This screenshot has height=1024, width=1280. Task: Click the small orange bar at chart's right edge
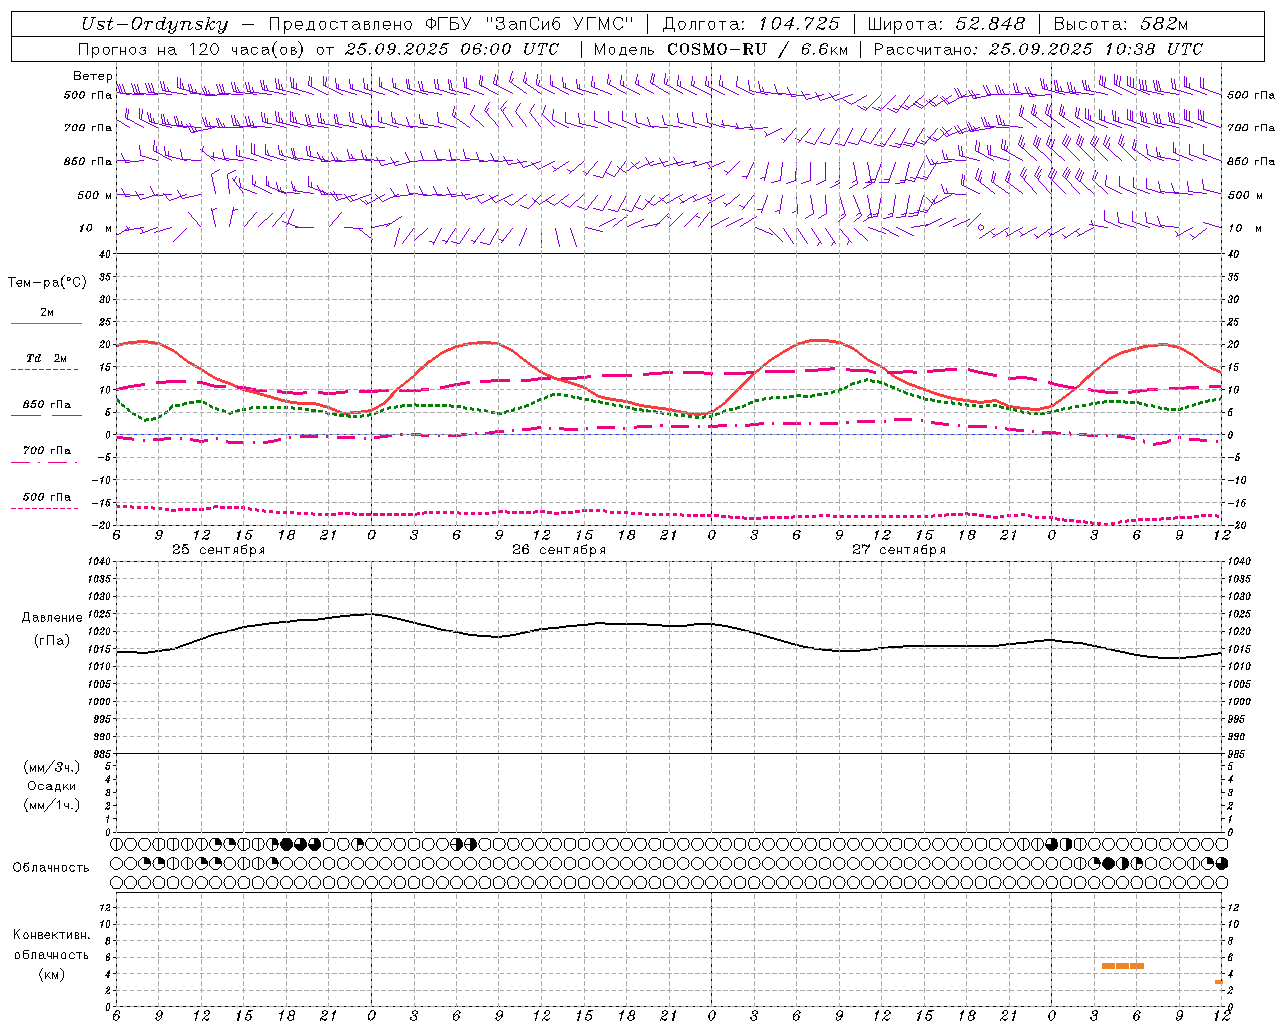pos(1219,982)
